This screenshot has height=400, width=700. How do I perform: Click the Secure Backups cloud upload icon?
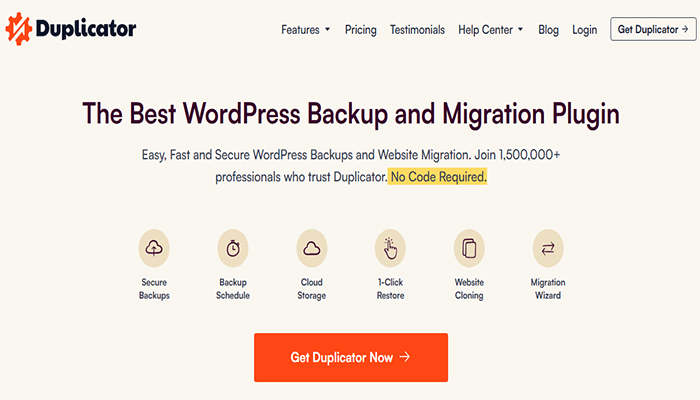click(154, 247)
